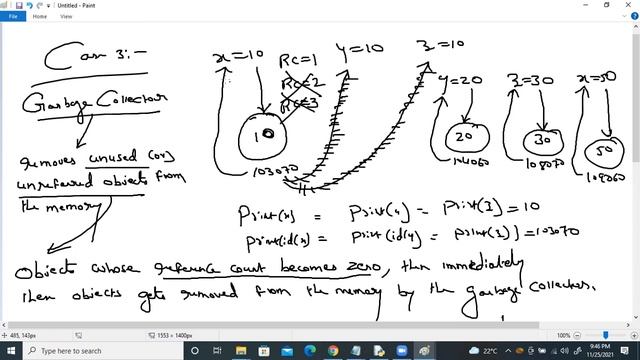
Task: Expand the collapsed ribbon chevron
Action: pyautogui.click(x=624, y=16)
